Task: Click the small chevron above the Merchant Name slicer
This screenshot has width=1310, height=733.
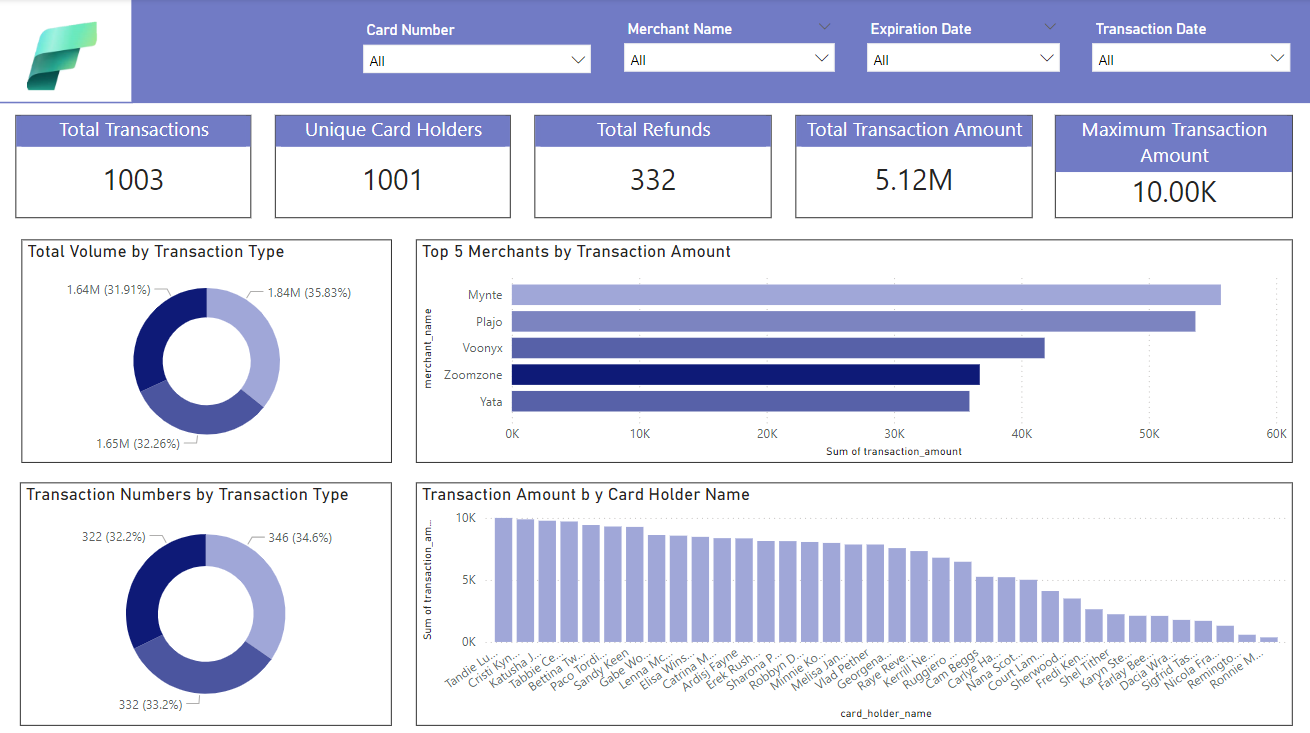Action: (824, 27)
